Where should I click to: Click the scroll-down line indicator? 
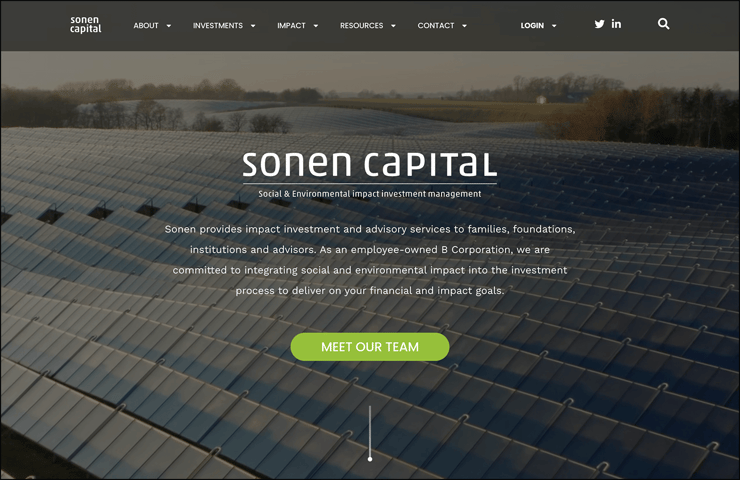(x=370, y=433)
